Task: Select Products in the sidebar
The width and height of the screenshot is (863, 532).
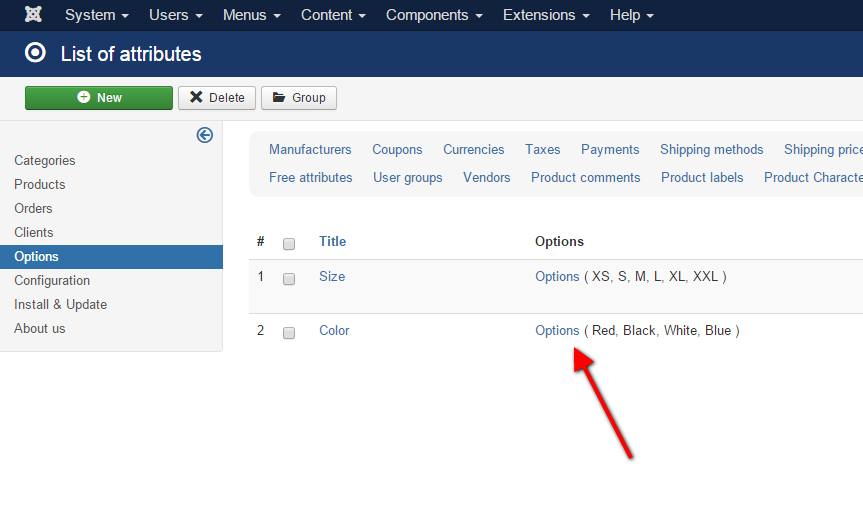Action: 40,184
